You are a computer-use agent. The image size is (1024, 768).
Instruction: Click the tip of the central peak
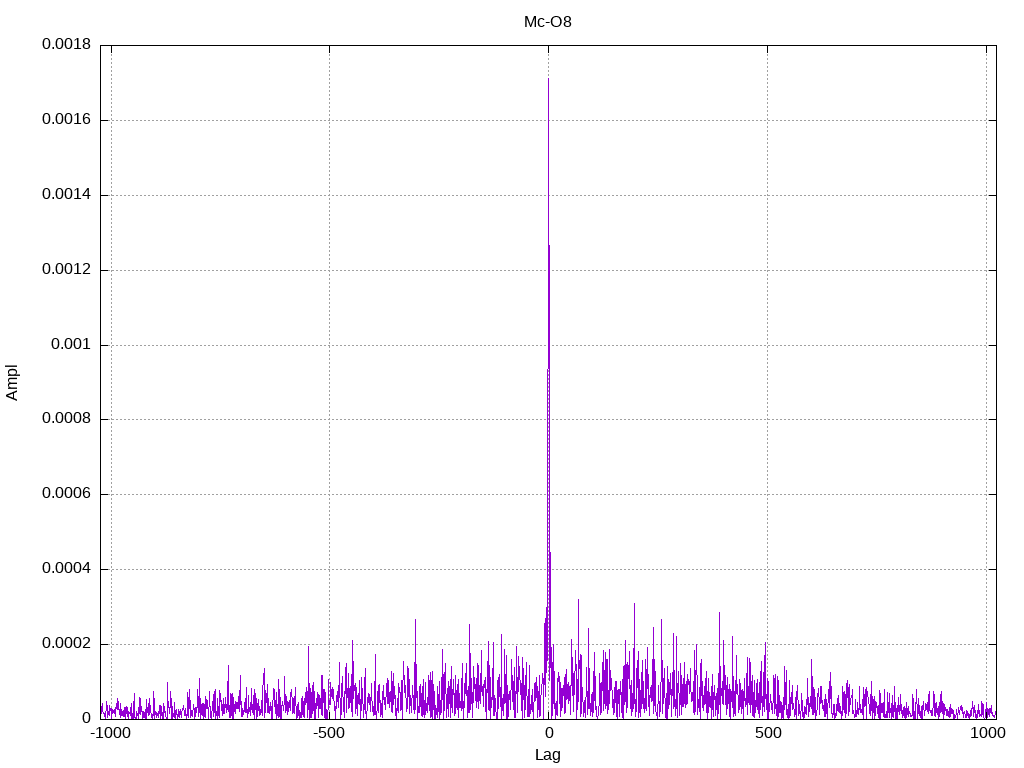pyautogui.click(x=548, y=79)
